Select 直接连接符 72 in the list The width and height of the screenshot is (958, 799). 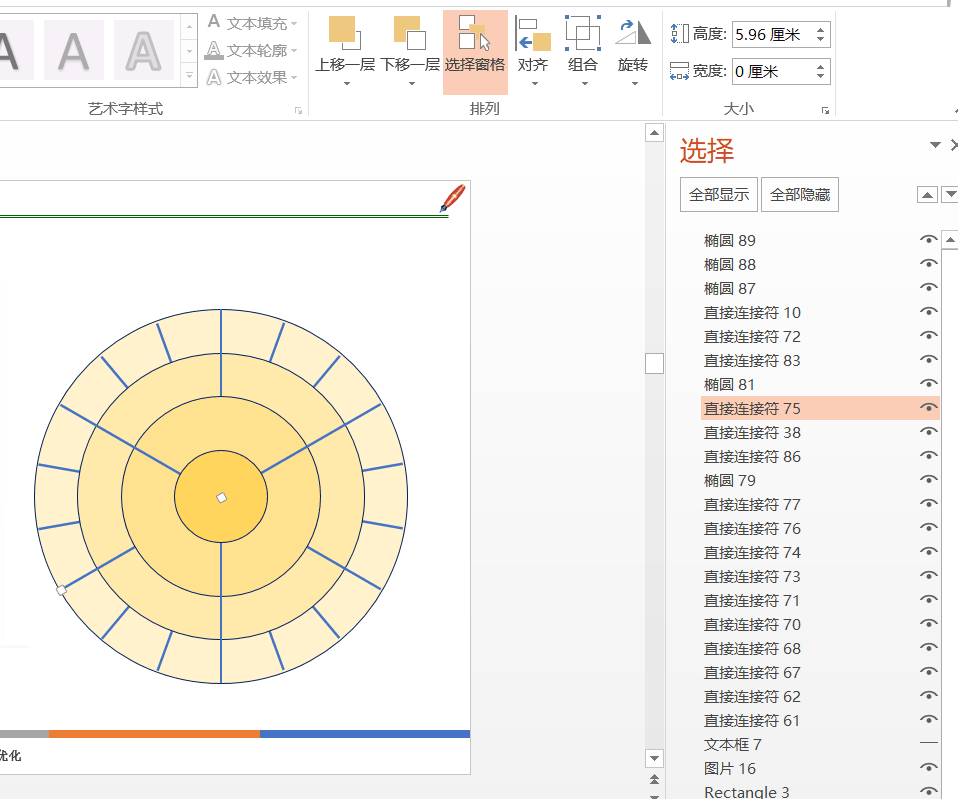click(752, 337)
